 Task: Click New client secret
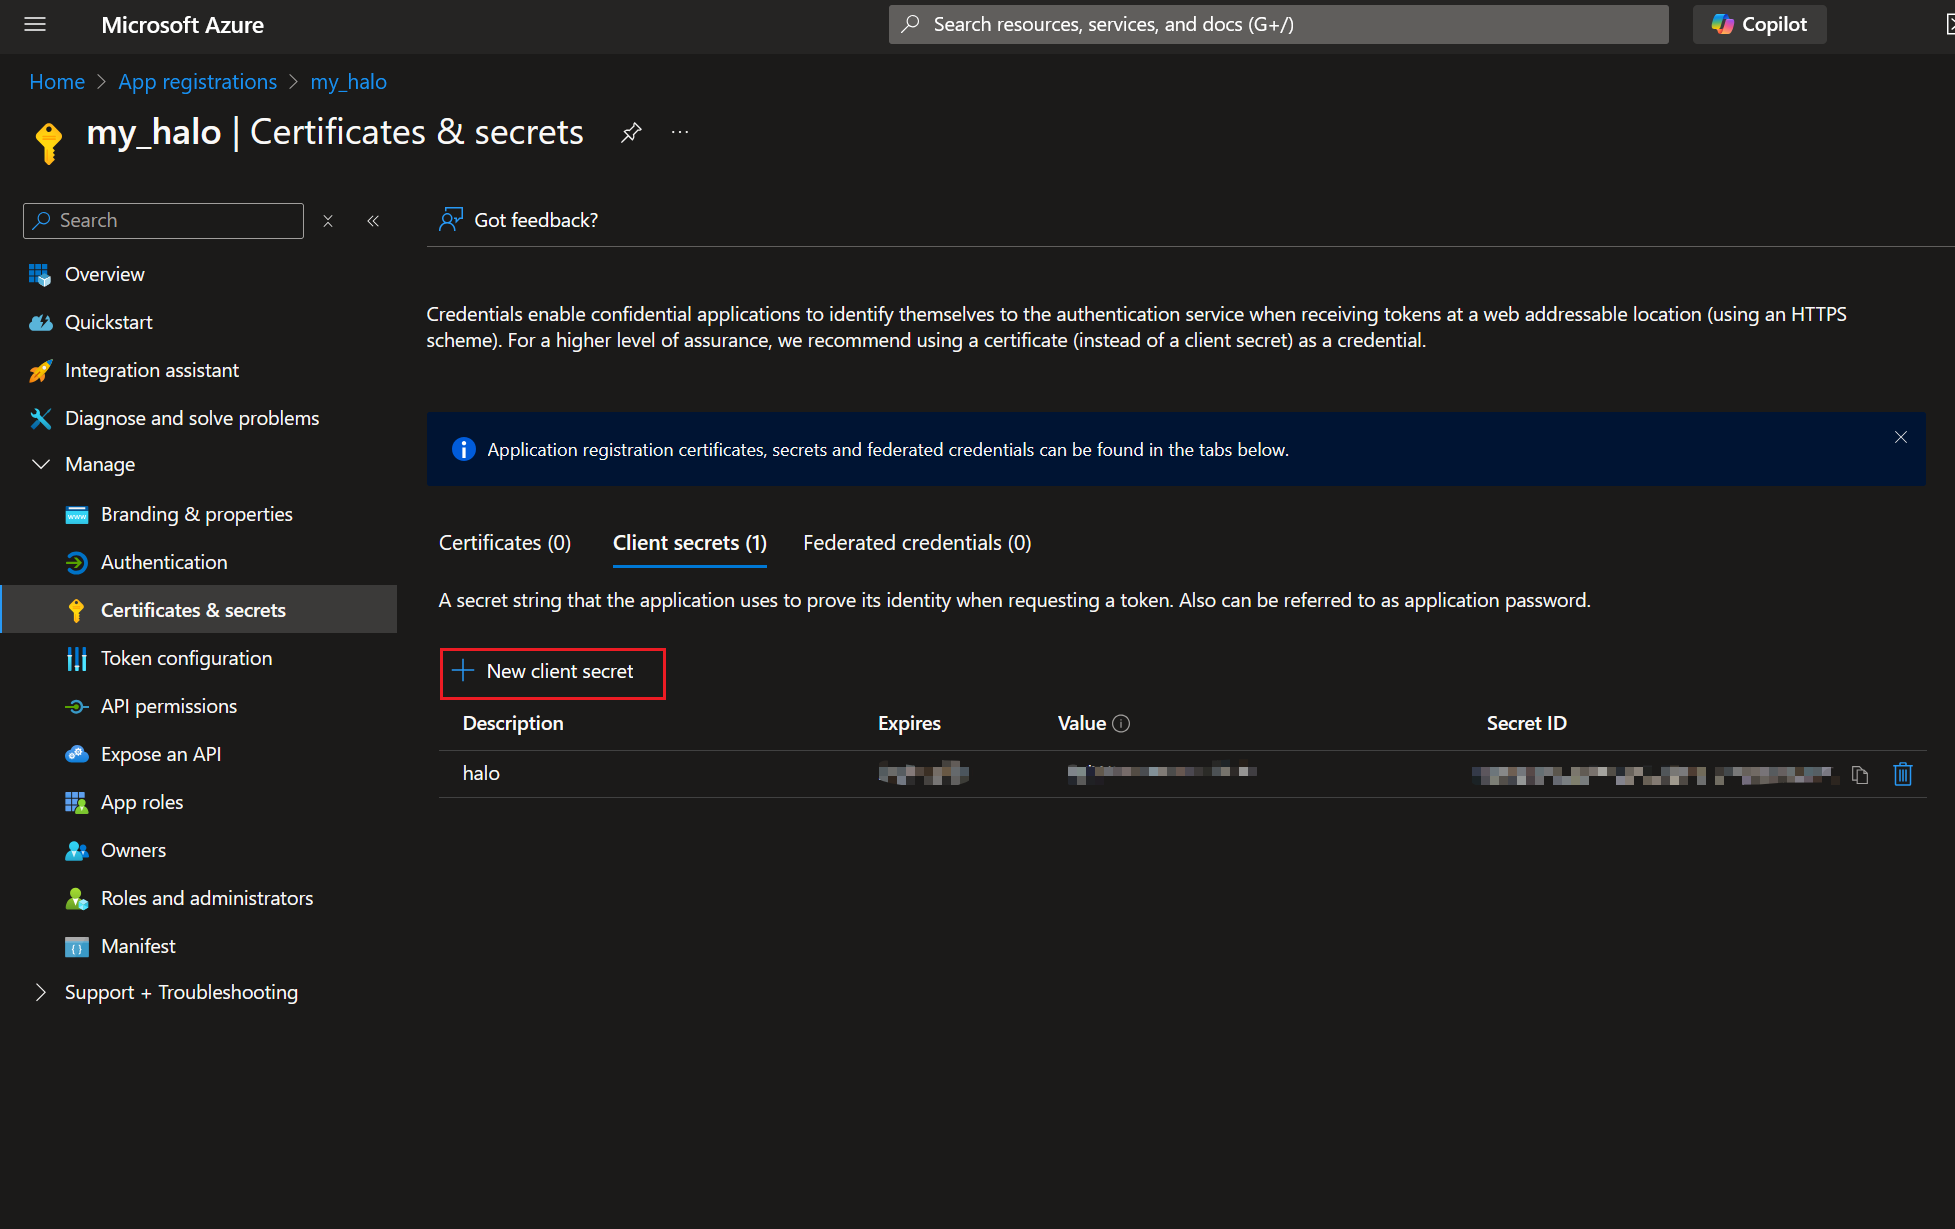click(x=552, y=672)
